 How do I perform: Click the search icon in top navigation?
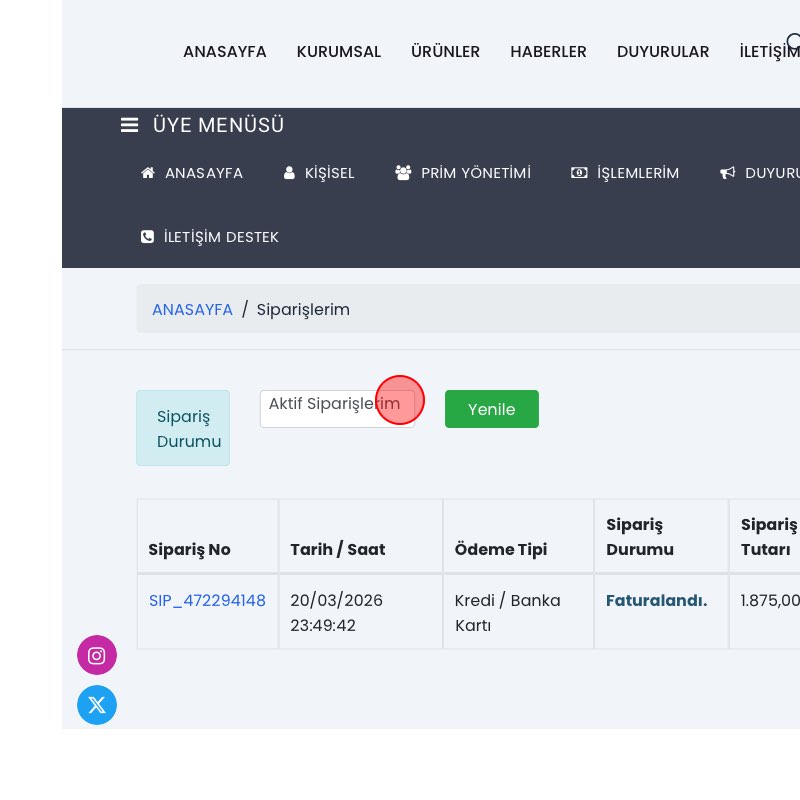(x=793, y=43)
